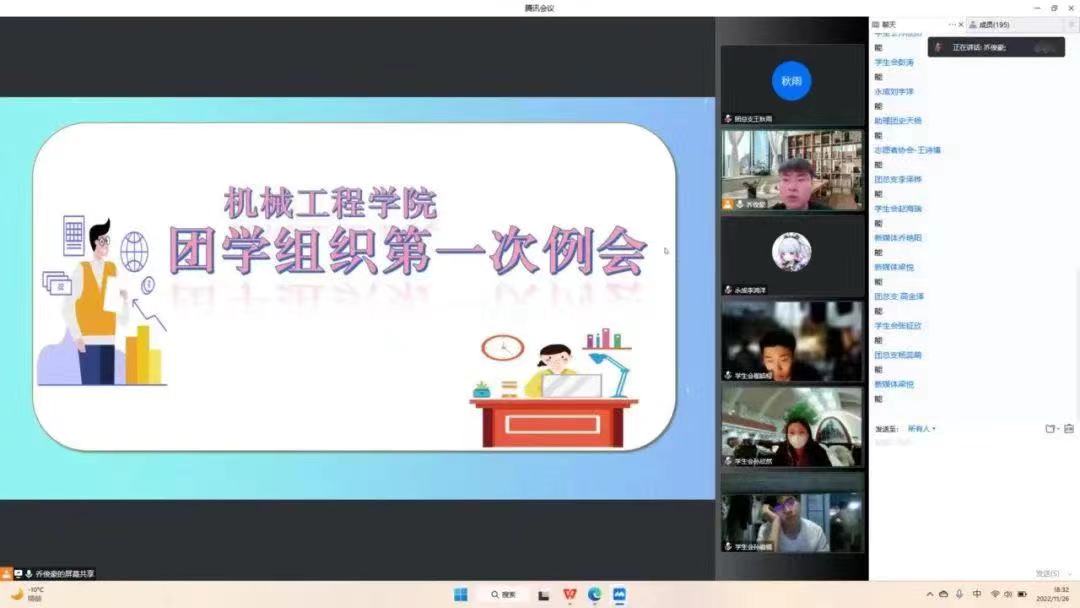Select the anime-avatar participant tile
1080x608 pixels.
pyautogui.click(x=792, y=252)
